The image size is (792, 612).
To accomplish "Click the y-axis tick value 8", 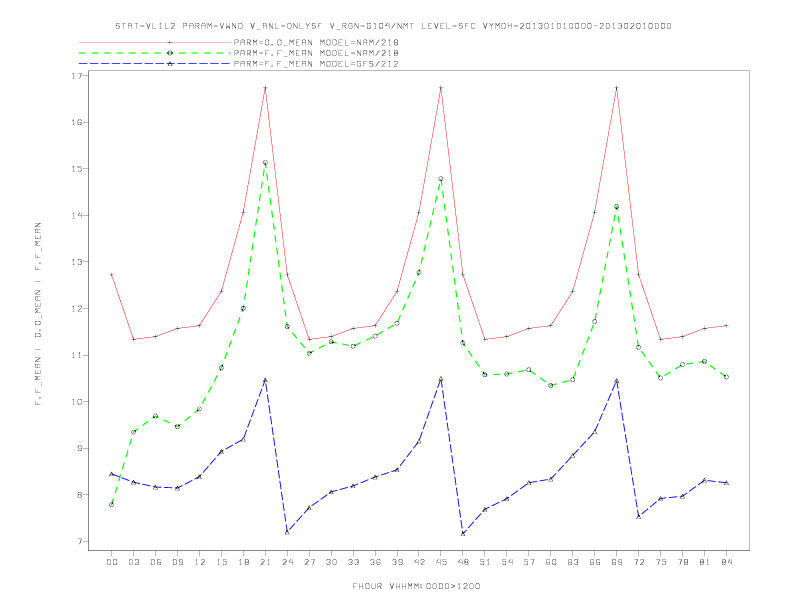I will point(79,495).
